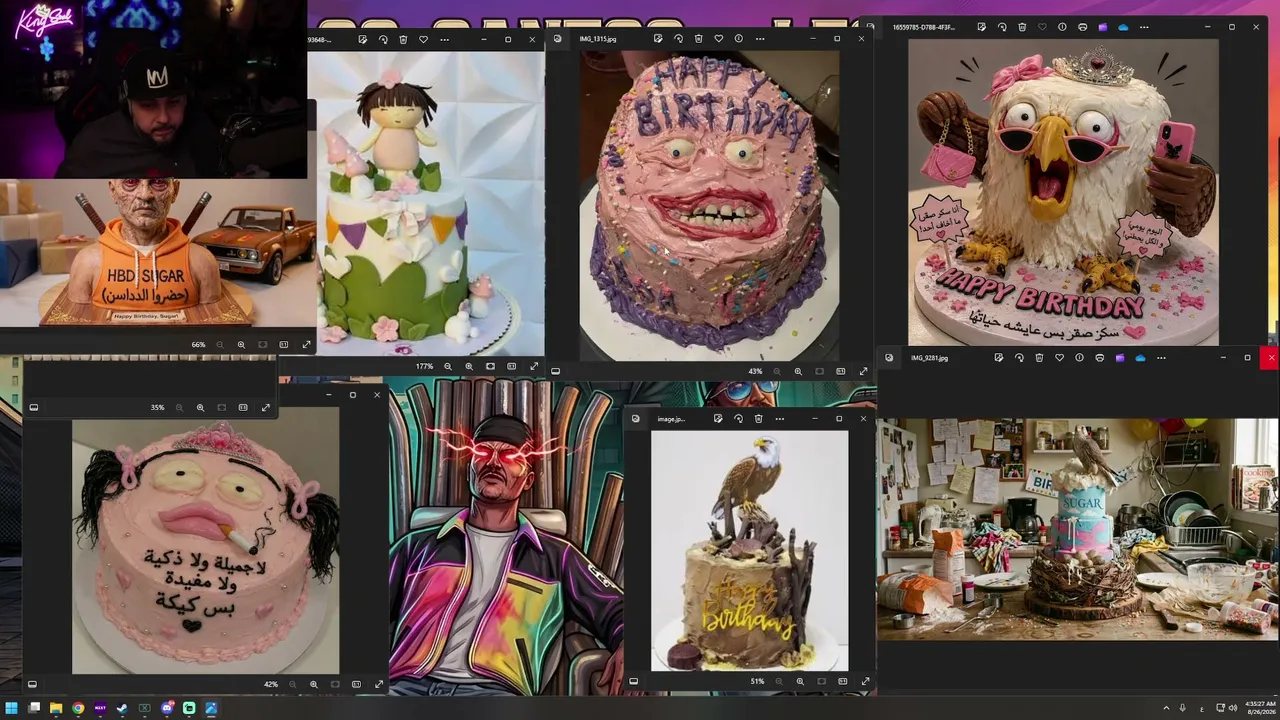1280x720 pixels.
Task: Click the 177% zoom level value
Action: 424,367
